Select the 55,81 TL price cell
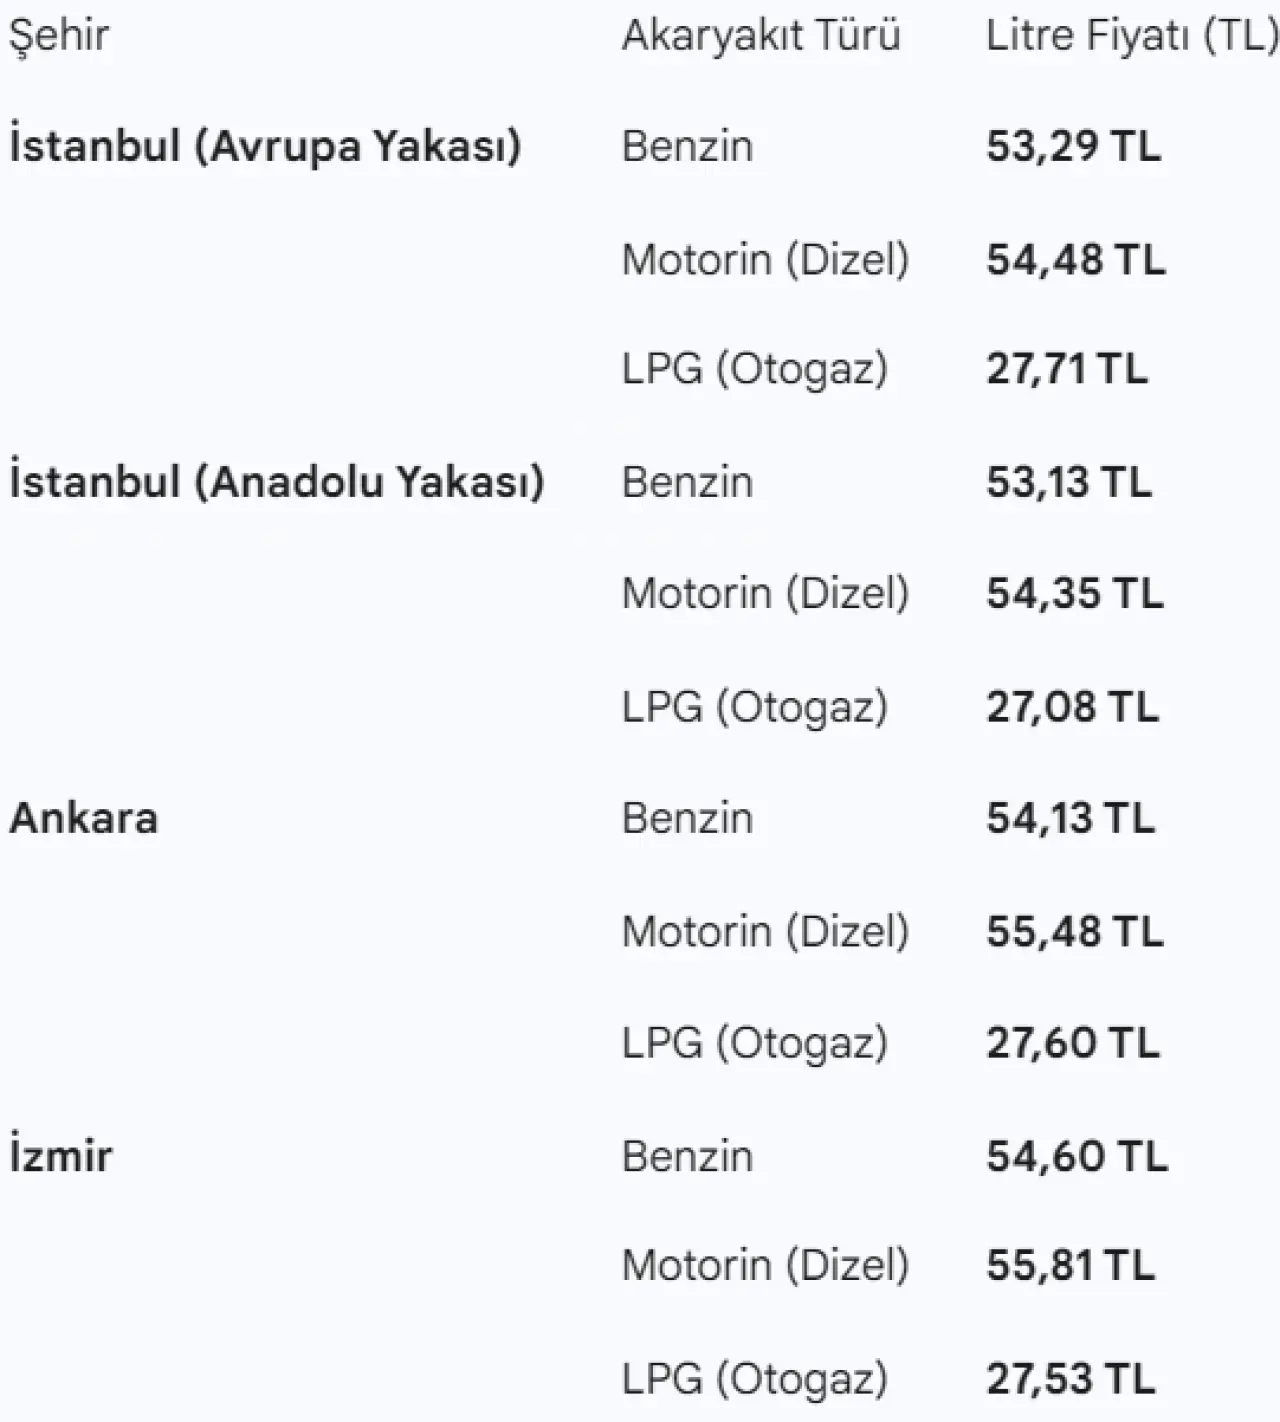Screen dimensions: 1280x1422 [x=1070, y=1266]
